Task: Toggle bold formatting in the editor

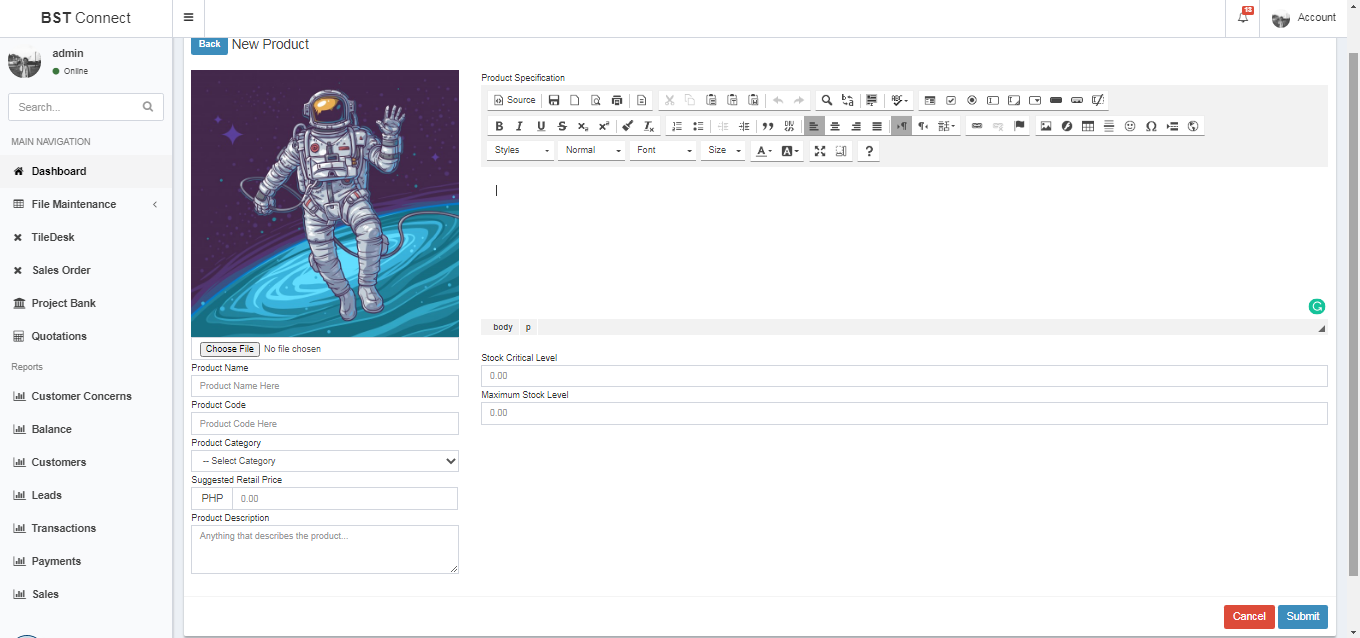Action: click(x=499, y=126)
